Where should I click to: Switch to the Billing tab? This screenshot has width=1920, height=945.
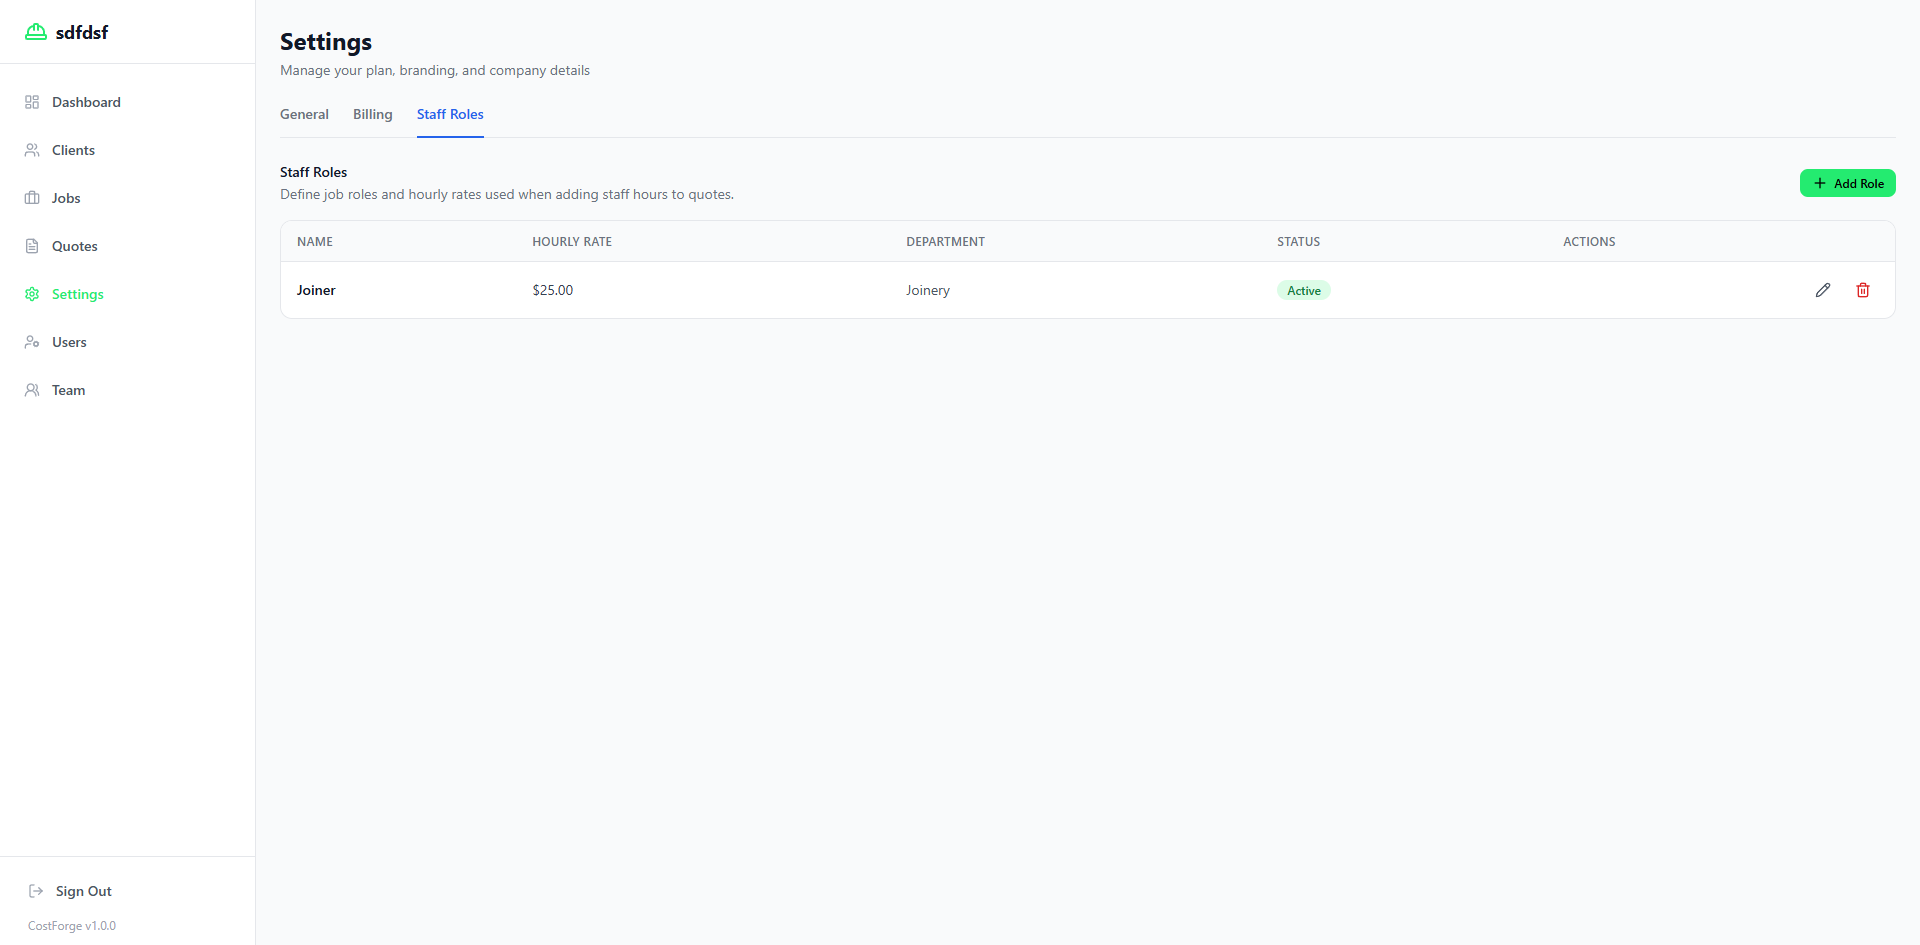372,114
